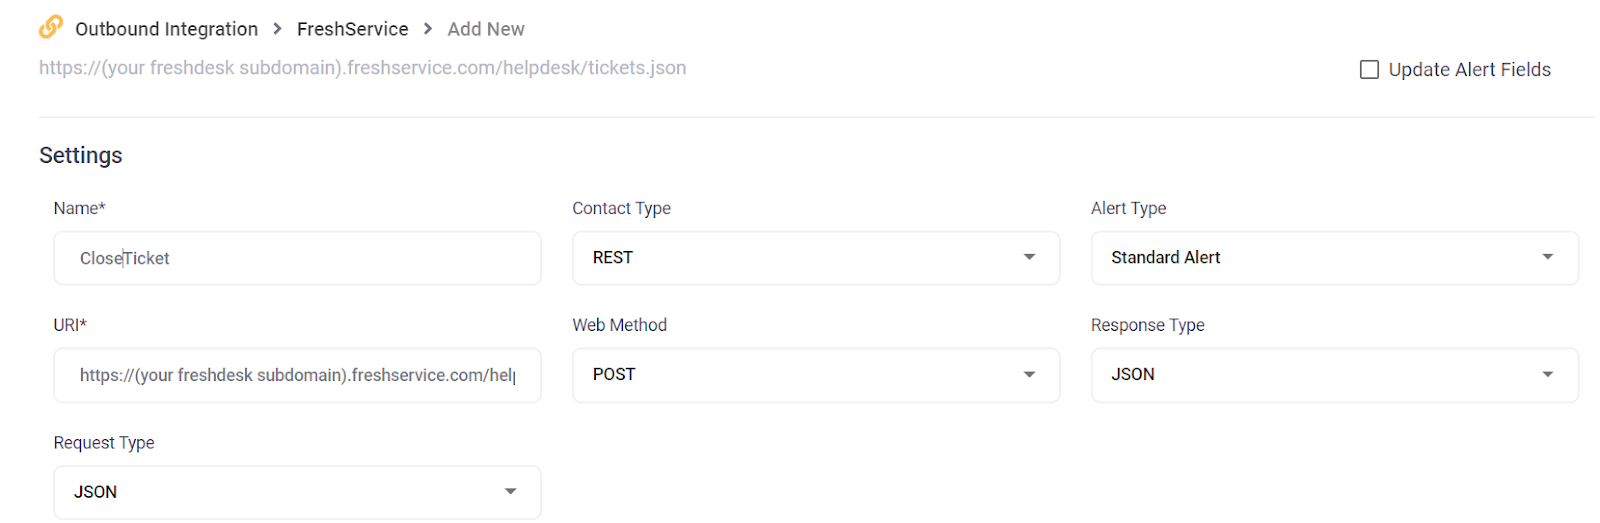Viewport: 1600px width, 523px height.
Task: Expand the Request Type JSON dropdown
Action: (280, 492)
